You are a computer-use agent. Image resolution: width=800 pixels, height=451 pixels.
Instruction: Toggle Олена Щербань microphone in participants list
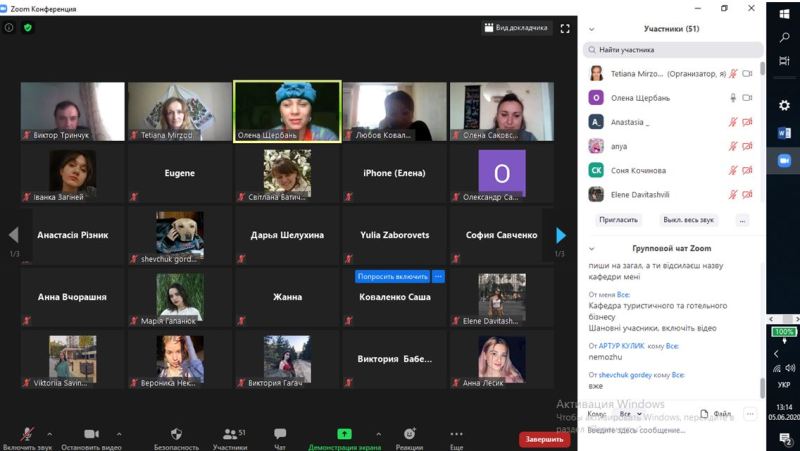click(733, 97)
